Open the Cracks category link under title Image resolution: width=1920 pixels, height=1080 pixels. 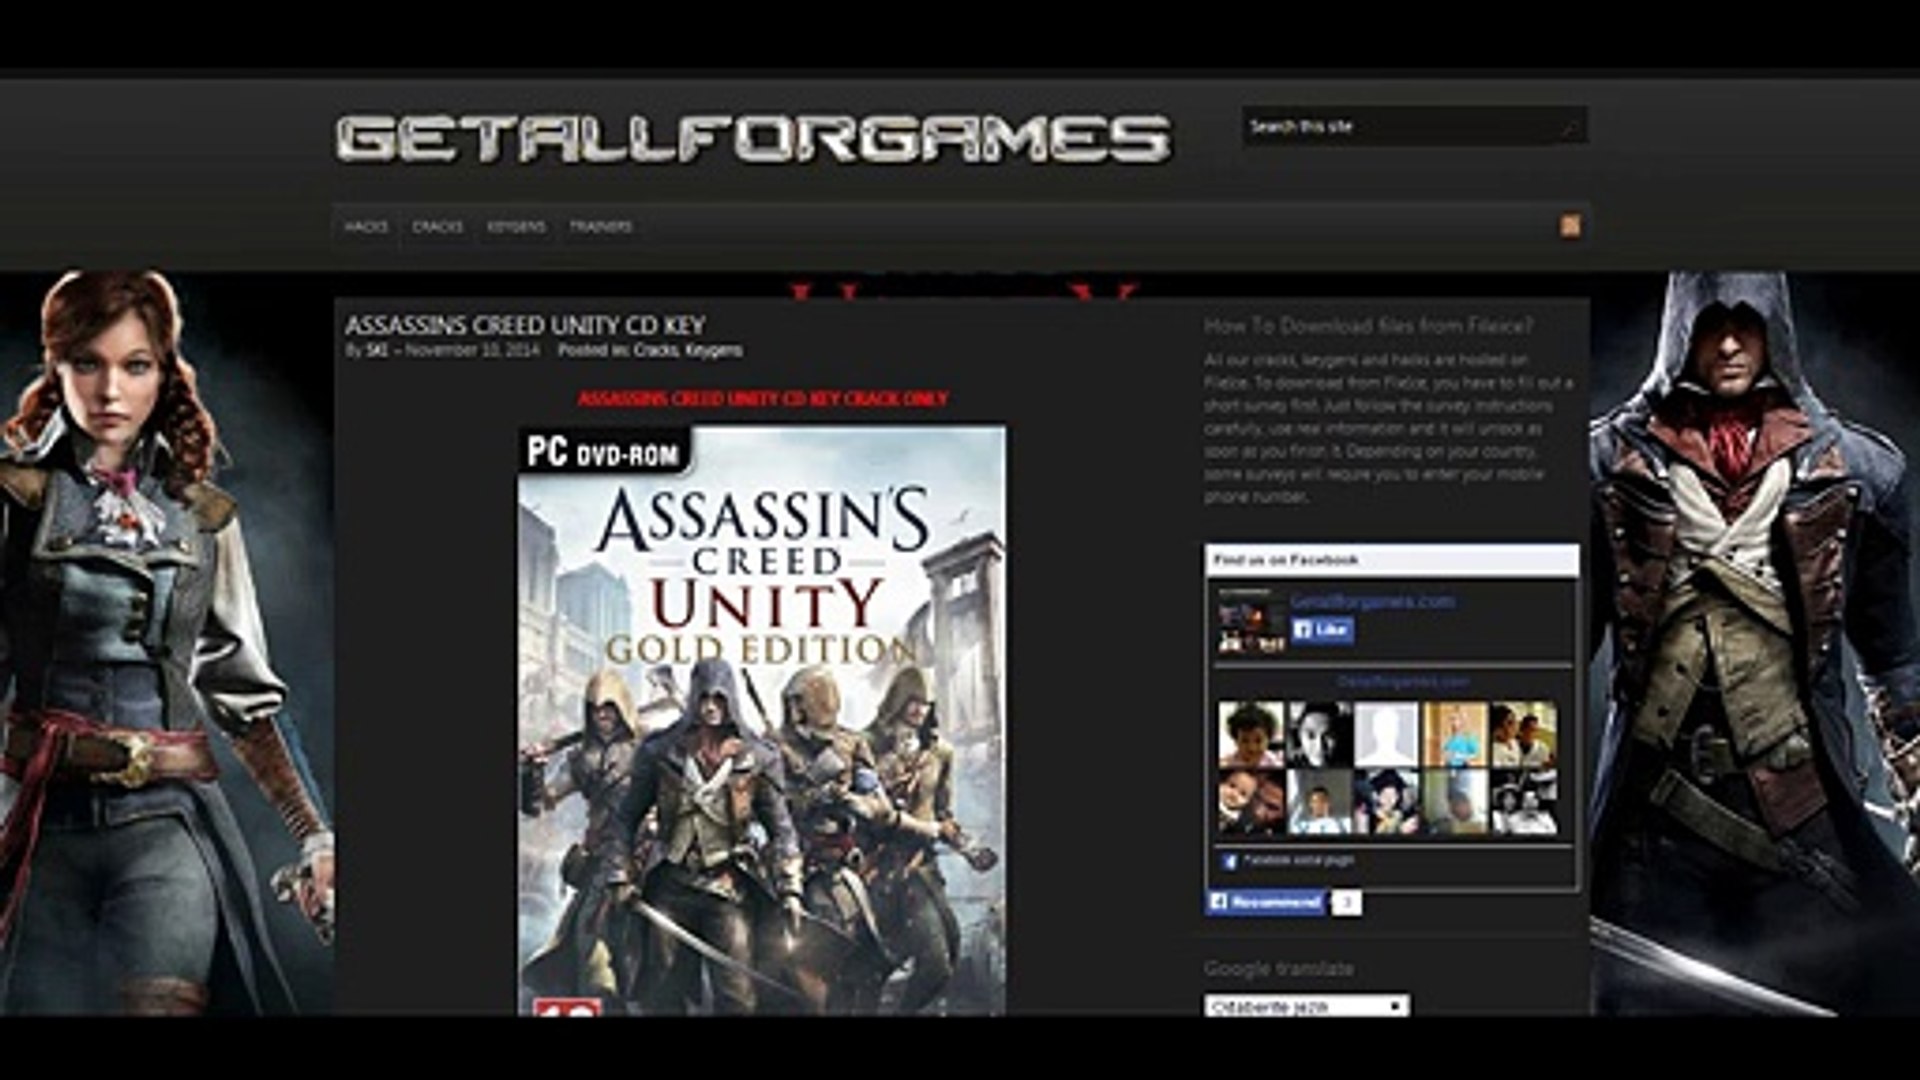click(x=655, y=350)
